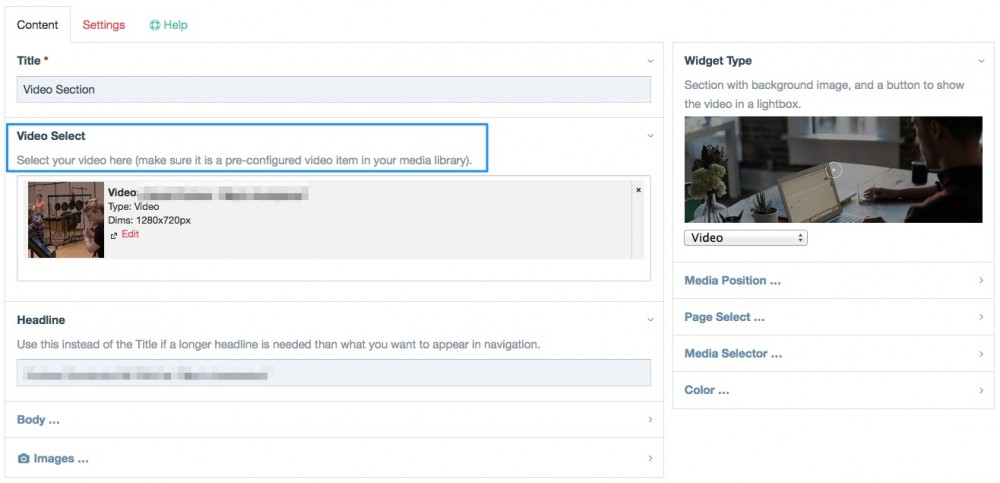Click the Edit link for the video
This screenshot has width=1000, height=483.
coord(130,234)
